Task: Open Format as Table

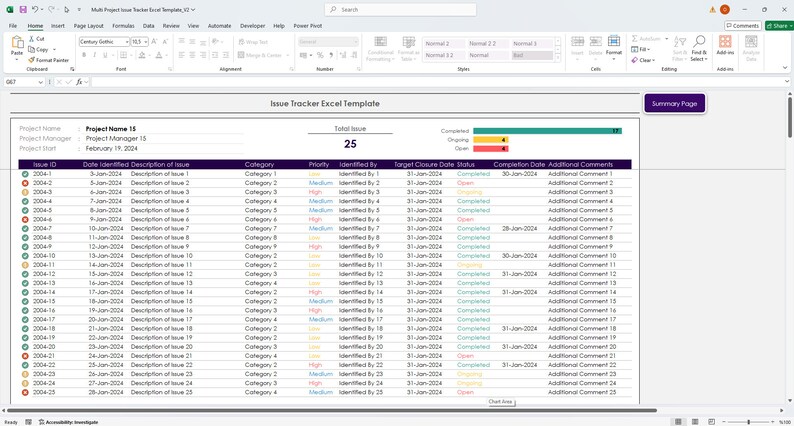Action: point(408,49)
